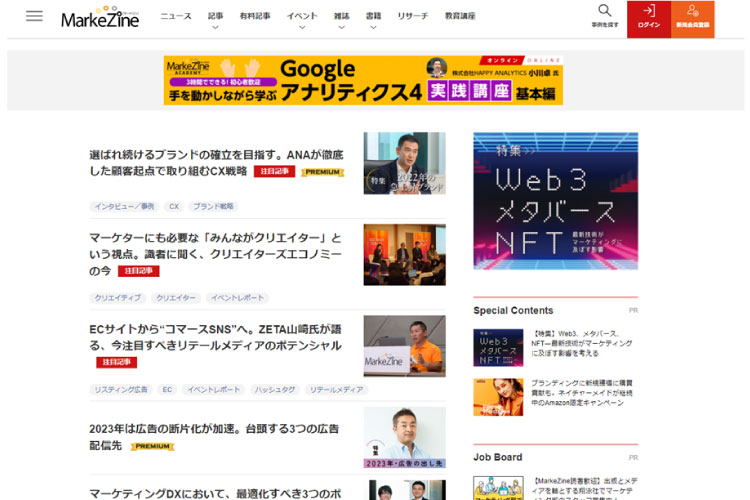Select the インタビュー／事例 tag

[124, 206]
